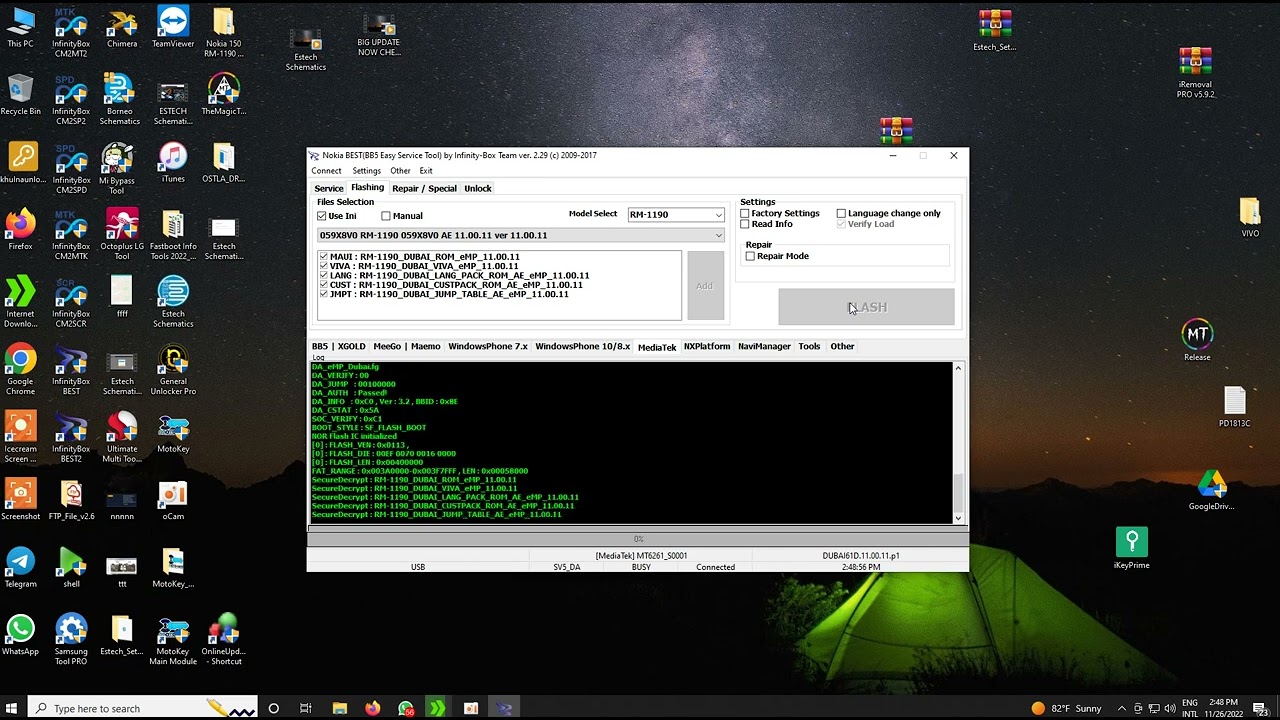Open Telegram desktop icon
This screenshot has height=720, width=1280.
click(20, 567)
